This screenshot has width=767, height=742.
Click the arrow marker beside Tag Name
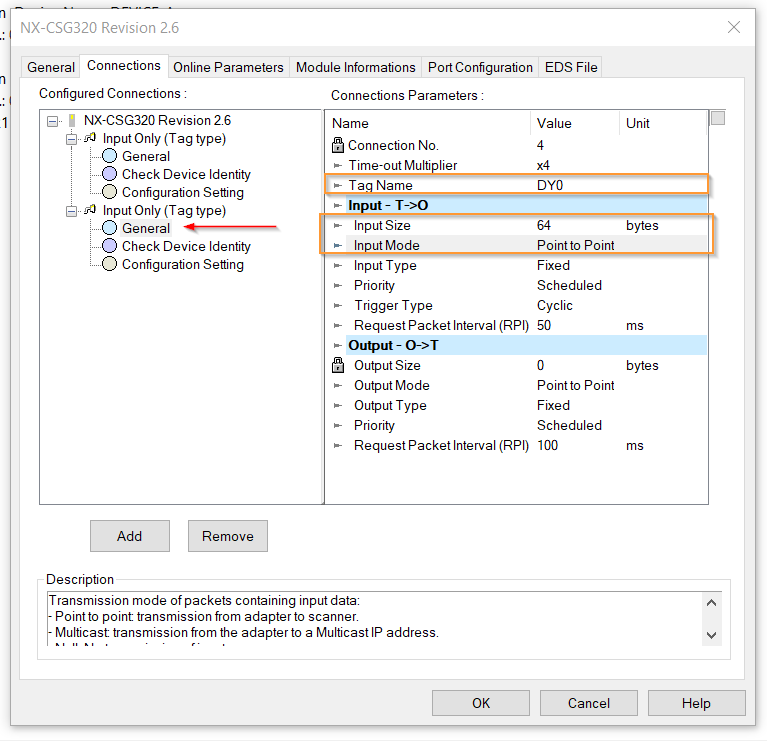click(x=338, y=185)
